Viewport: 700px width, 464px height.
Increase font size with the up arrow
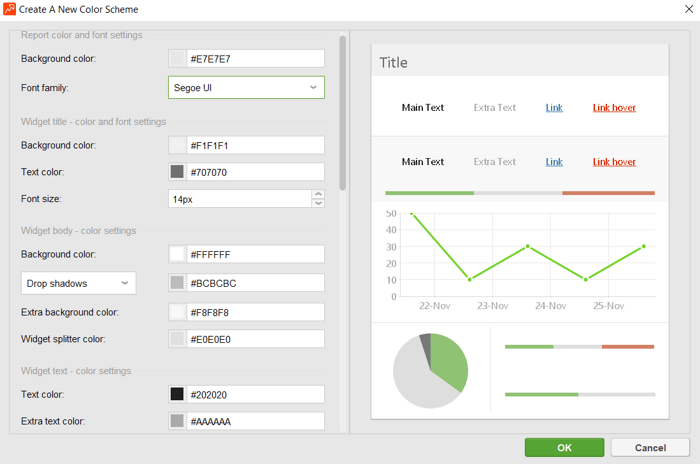click(318, 194)
